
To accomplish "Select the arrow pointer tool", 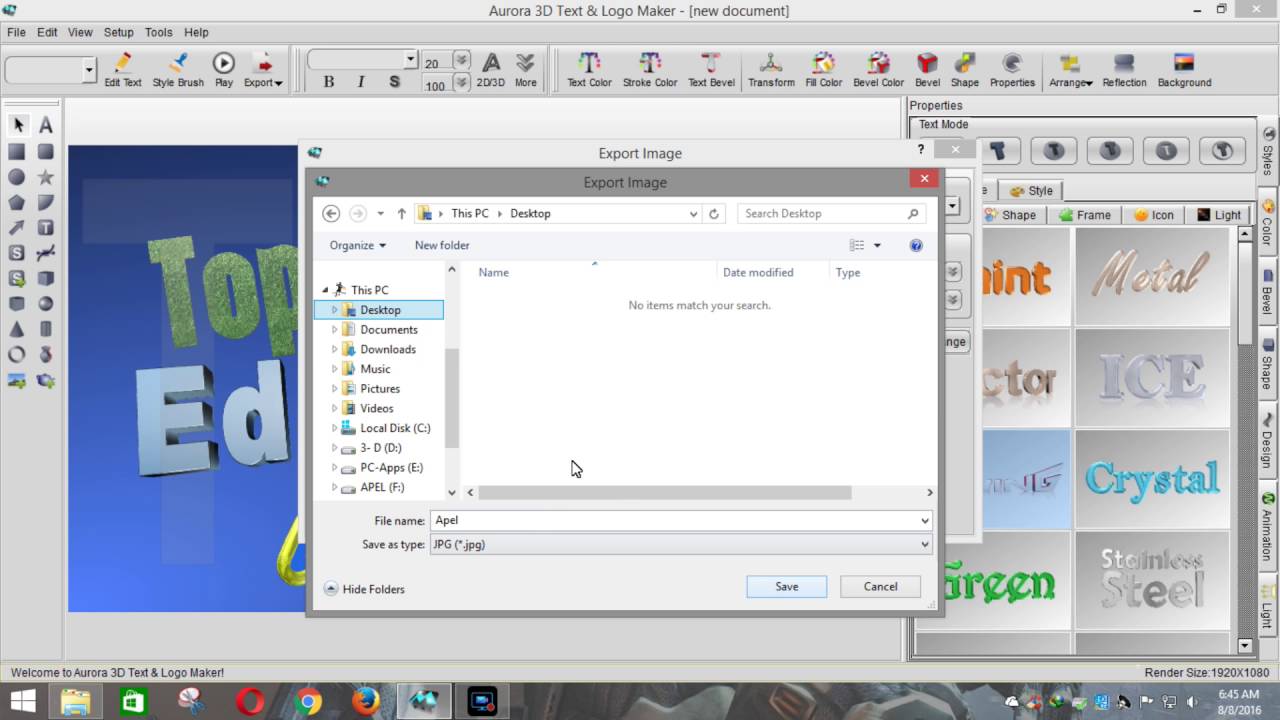I will click(x=18, y=125).
